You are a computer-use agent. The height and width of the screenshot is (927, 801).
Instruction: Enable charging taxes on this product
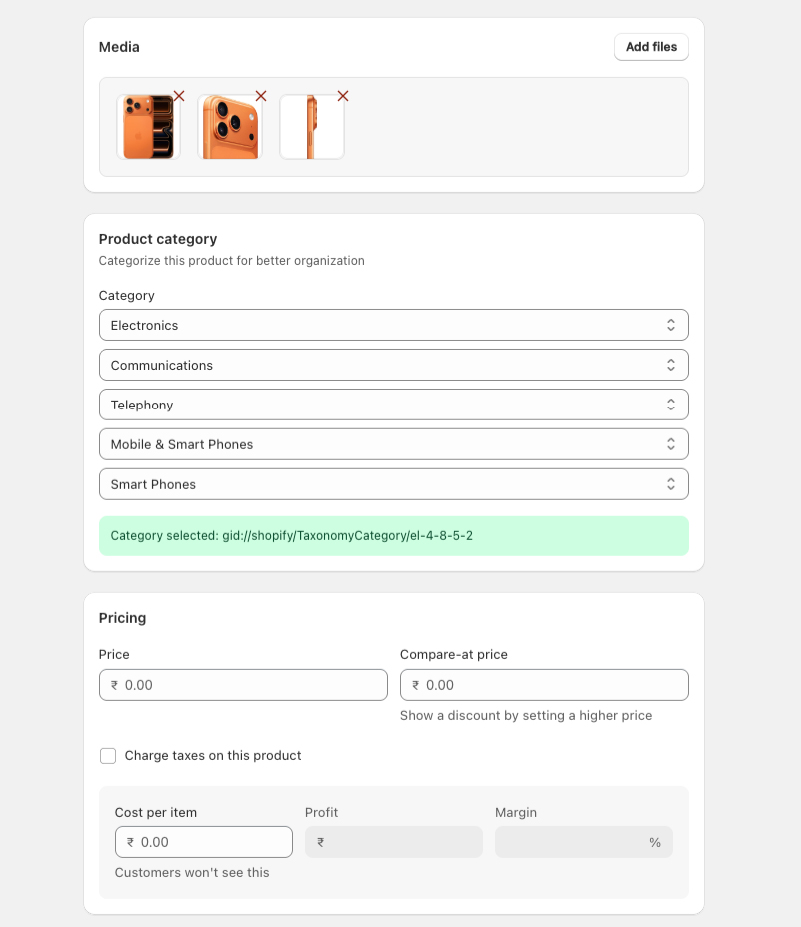click(x=108, y=755)
